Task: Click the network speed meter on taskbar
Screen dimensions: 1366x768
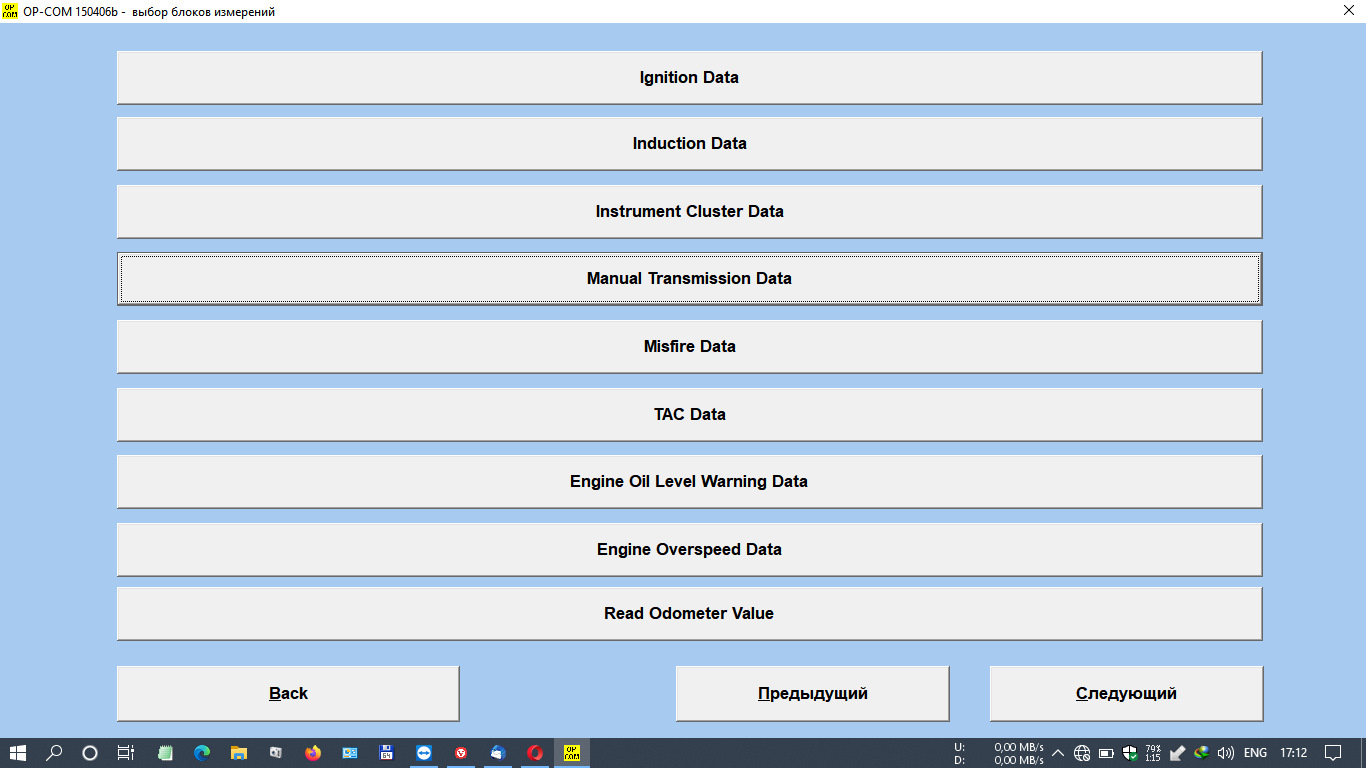Action: 998,753
